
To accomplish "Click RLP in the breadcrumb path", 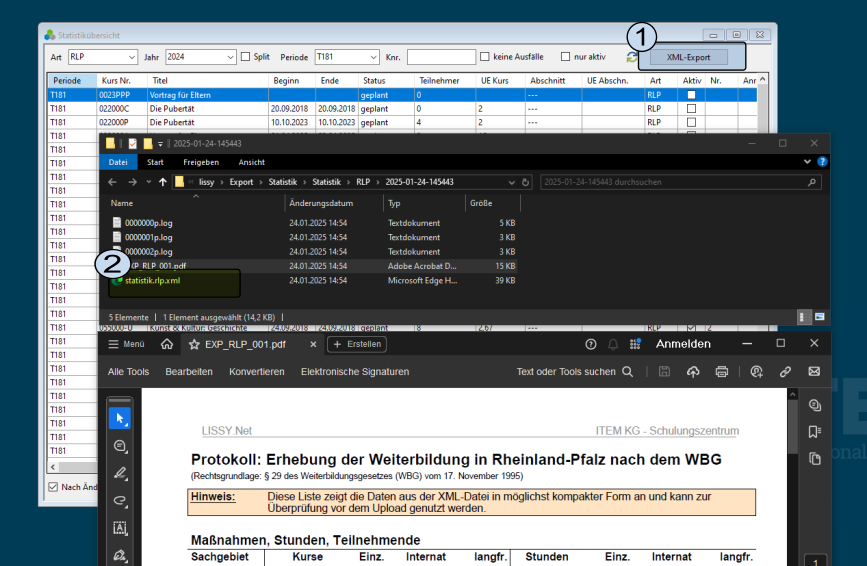I will click(363, 182).
